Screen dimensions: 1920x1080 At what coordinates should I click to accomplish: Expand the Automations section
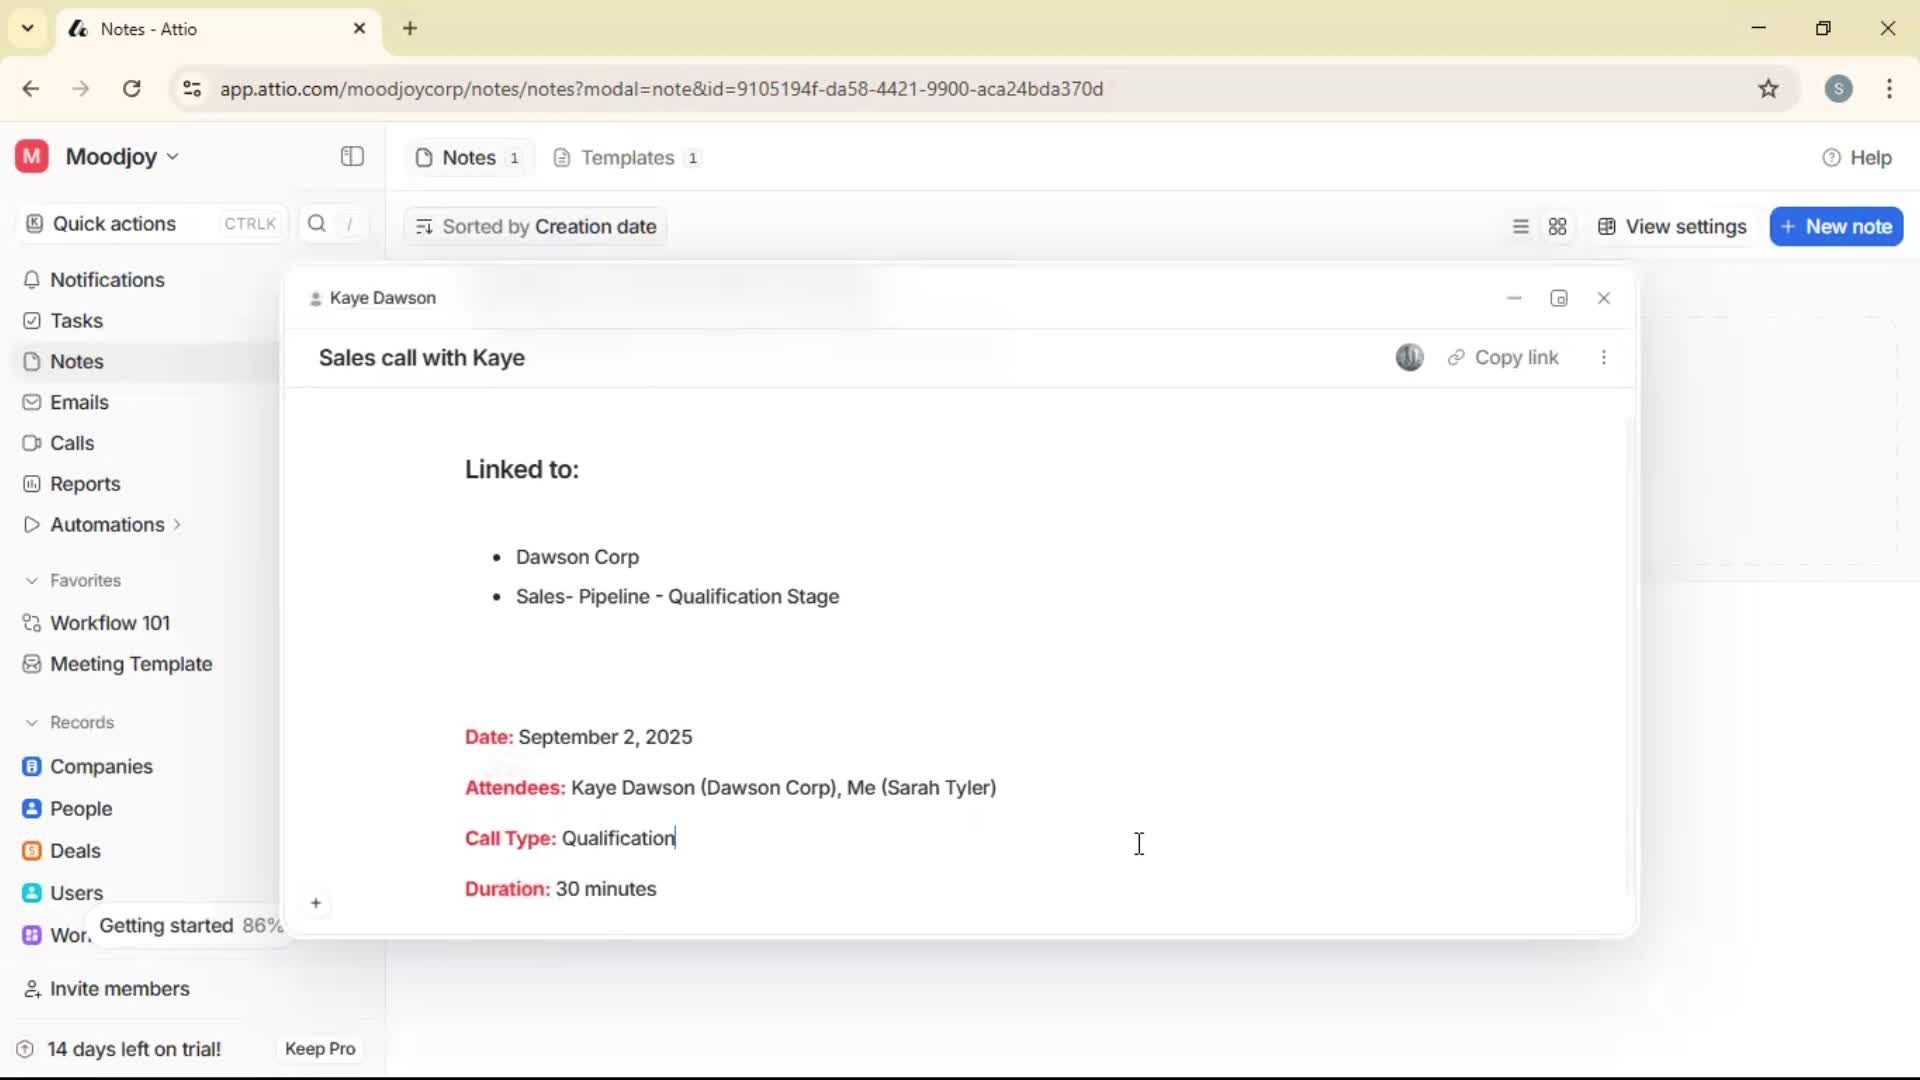176,524
